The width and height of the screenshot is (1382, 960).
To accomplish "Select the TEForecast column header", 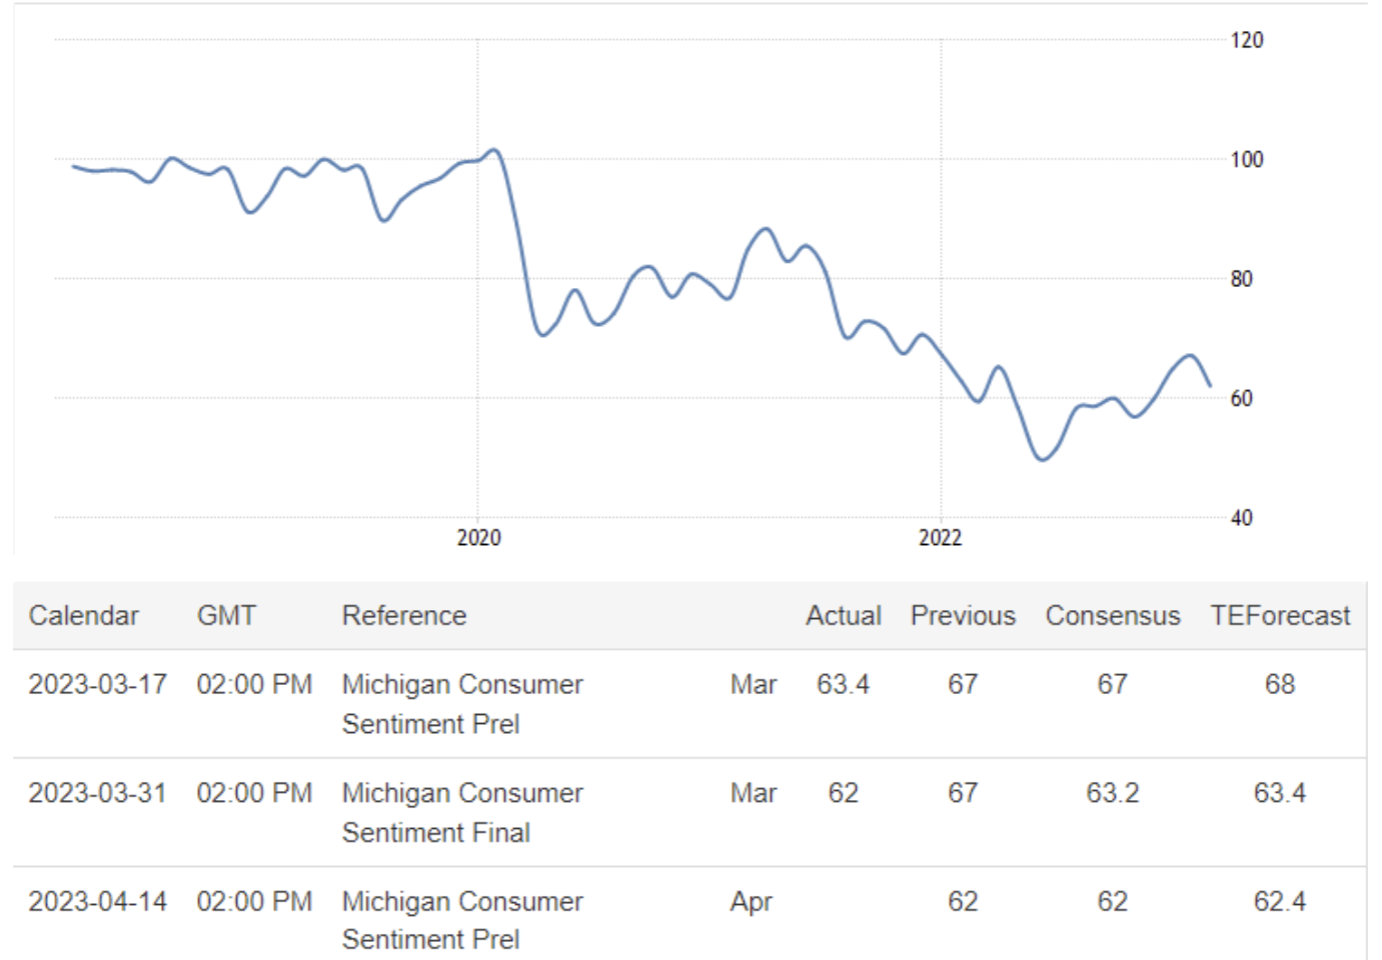I will coord(1280,615).
